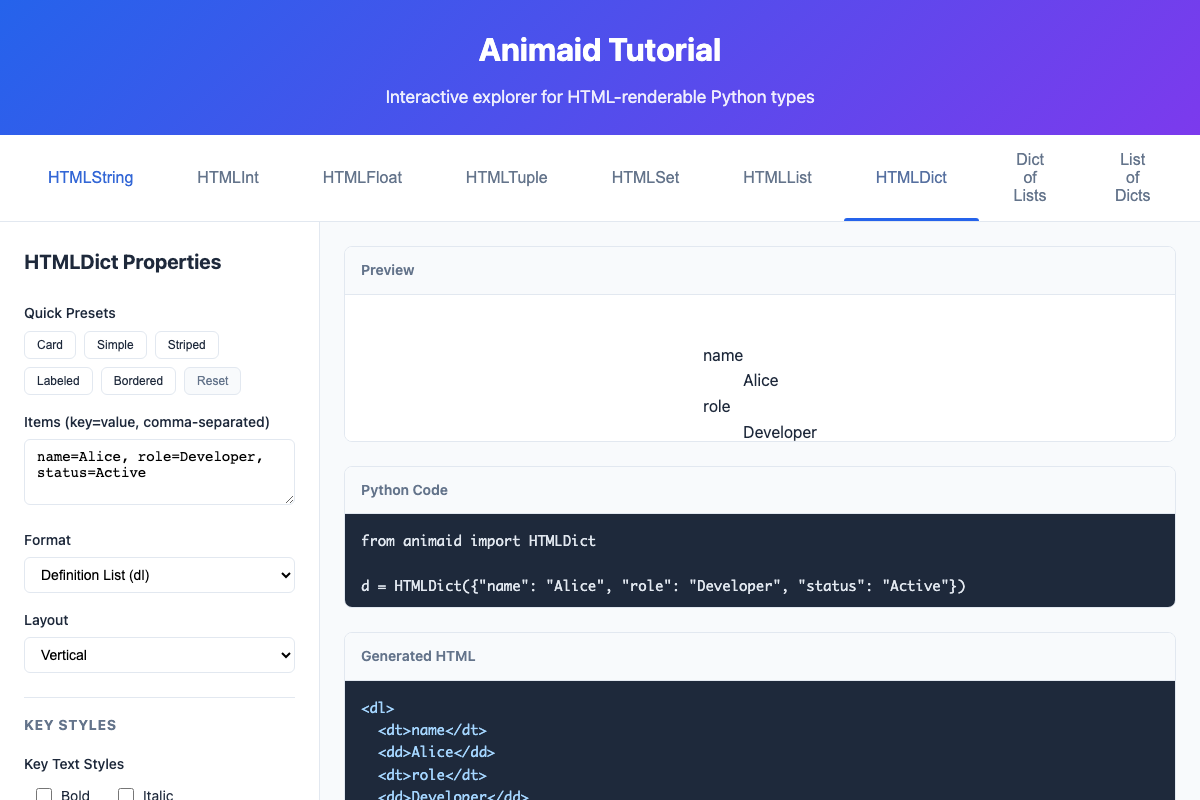Apply the Bordered quick preset
The height and width of the screenshot is (800, 1200).
click(x=137, y=380)
